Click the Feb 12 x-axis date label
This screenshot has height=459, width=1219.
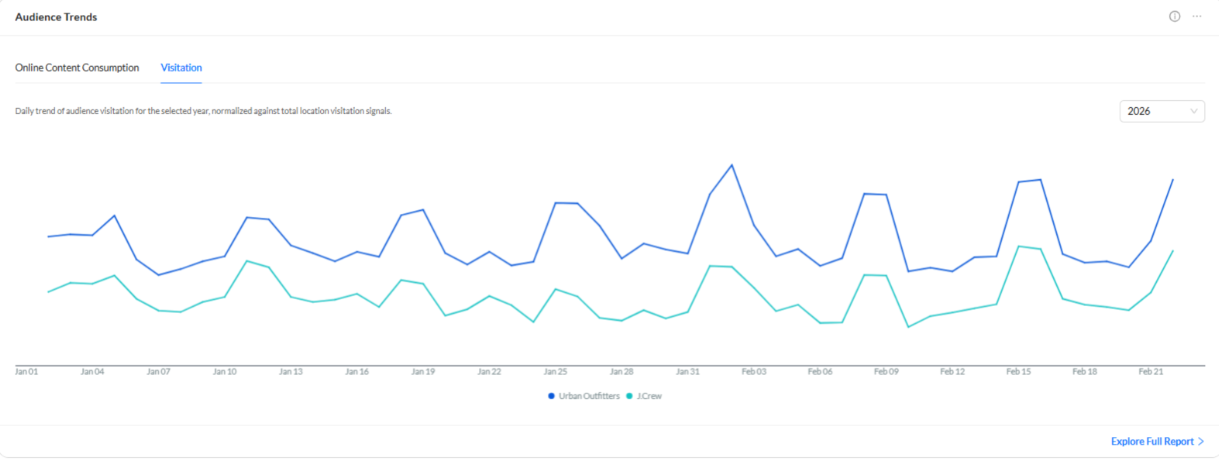click(x=952, y=372)
